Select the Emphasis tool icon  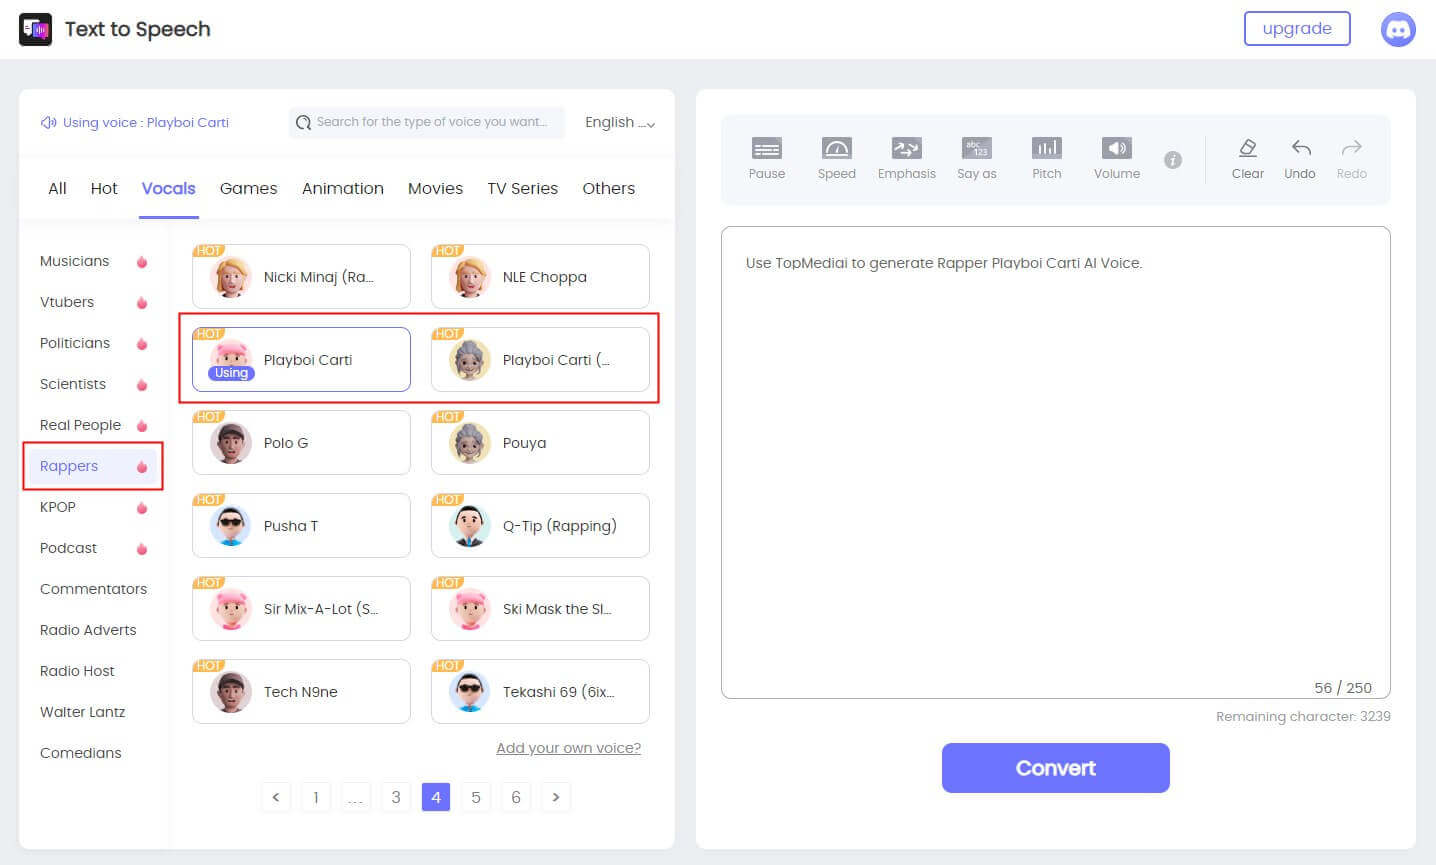click(906, 148)
